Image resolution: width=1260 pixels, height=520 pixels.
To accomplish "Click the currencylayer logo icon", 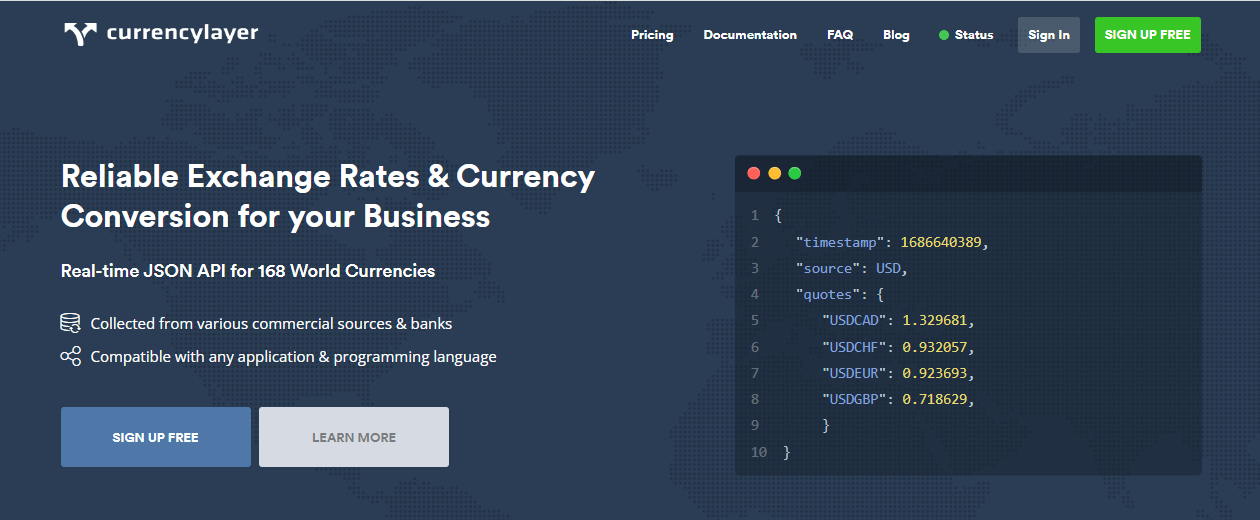I will point(80,35).
